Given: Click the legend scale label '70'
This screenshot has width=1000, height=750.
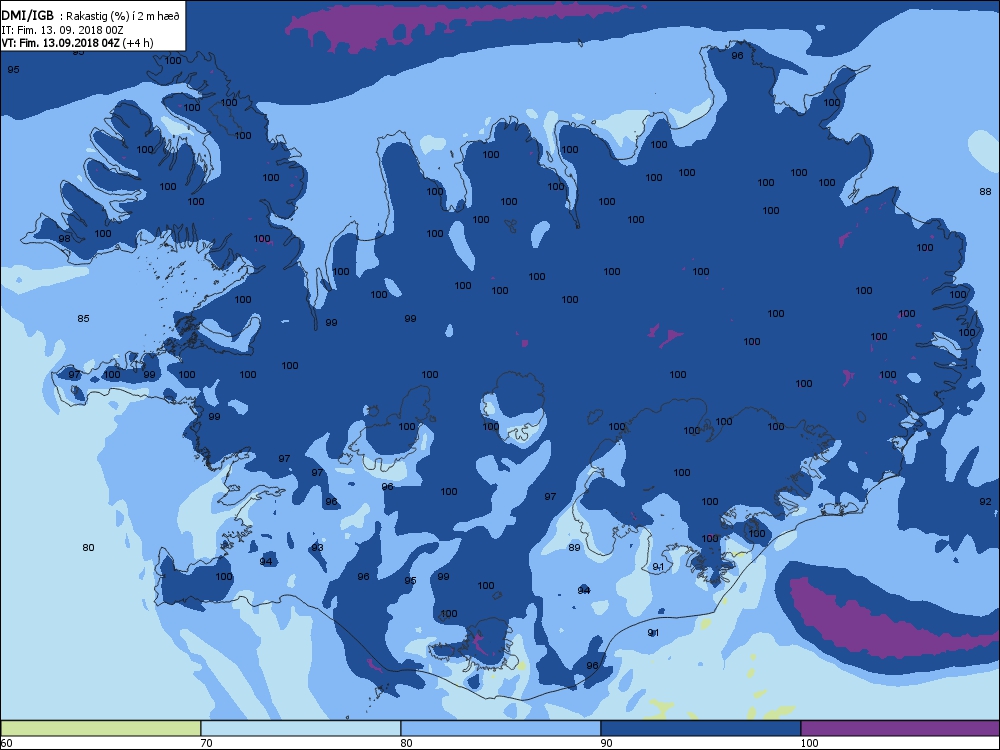Looking at the screenshot, I should coord(207,743).
